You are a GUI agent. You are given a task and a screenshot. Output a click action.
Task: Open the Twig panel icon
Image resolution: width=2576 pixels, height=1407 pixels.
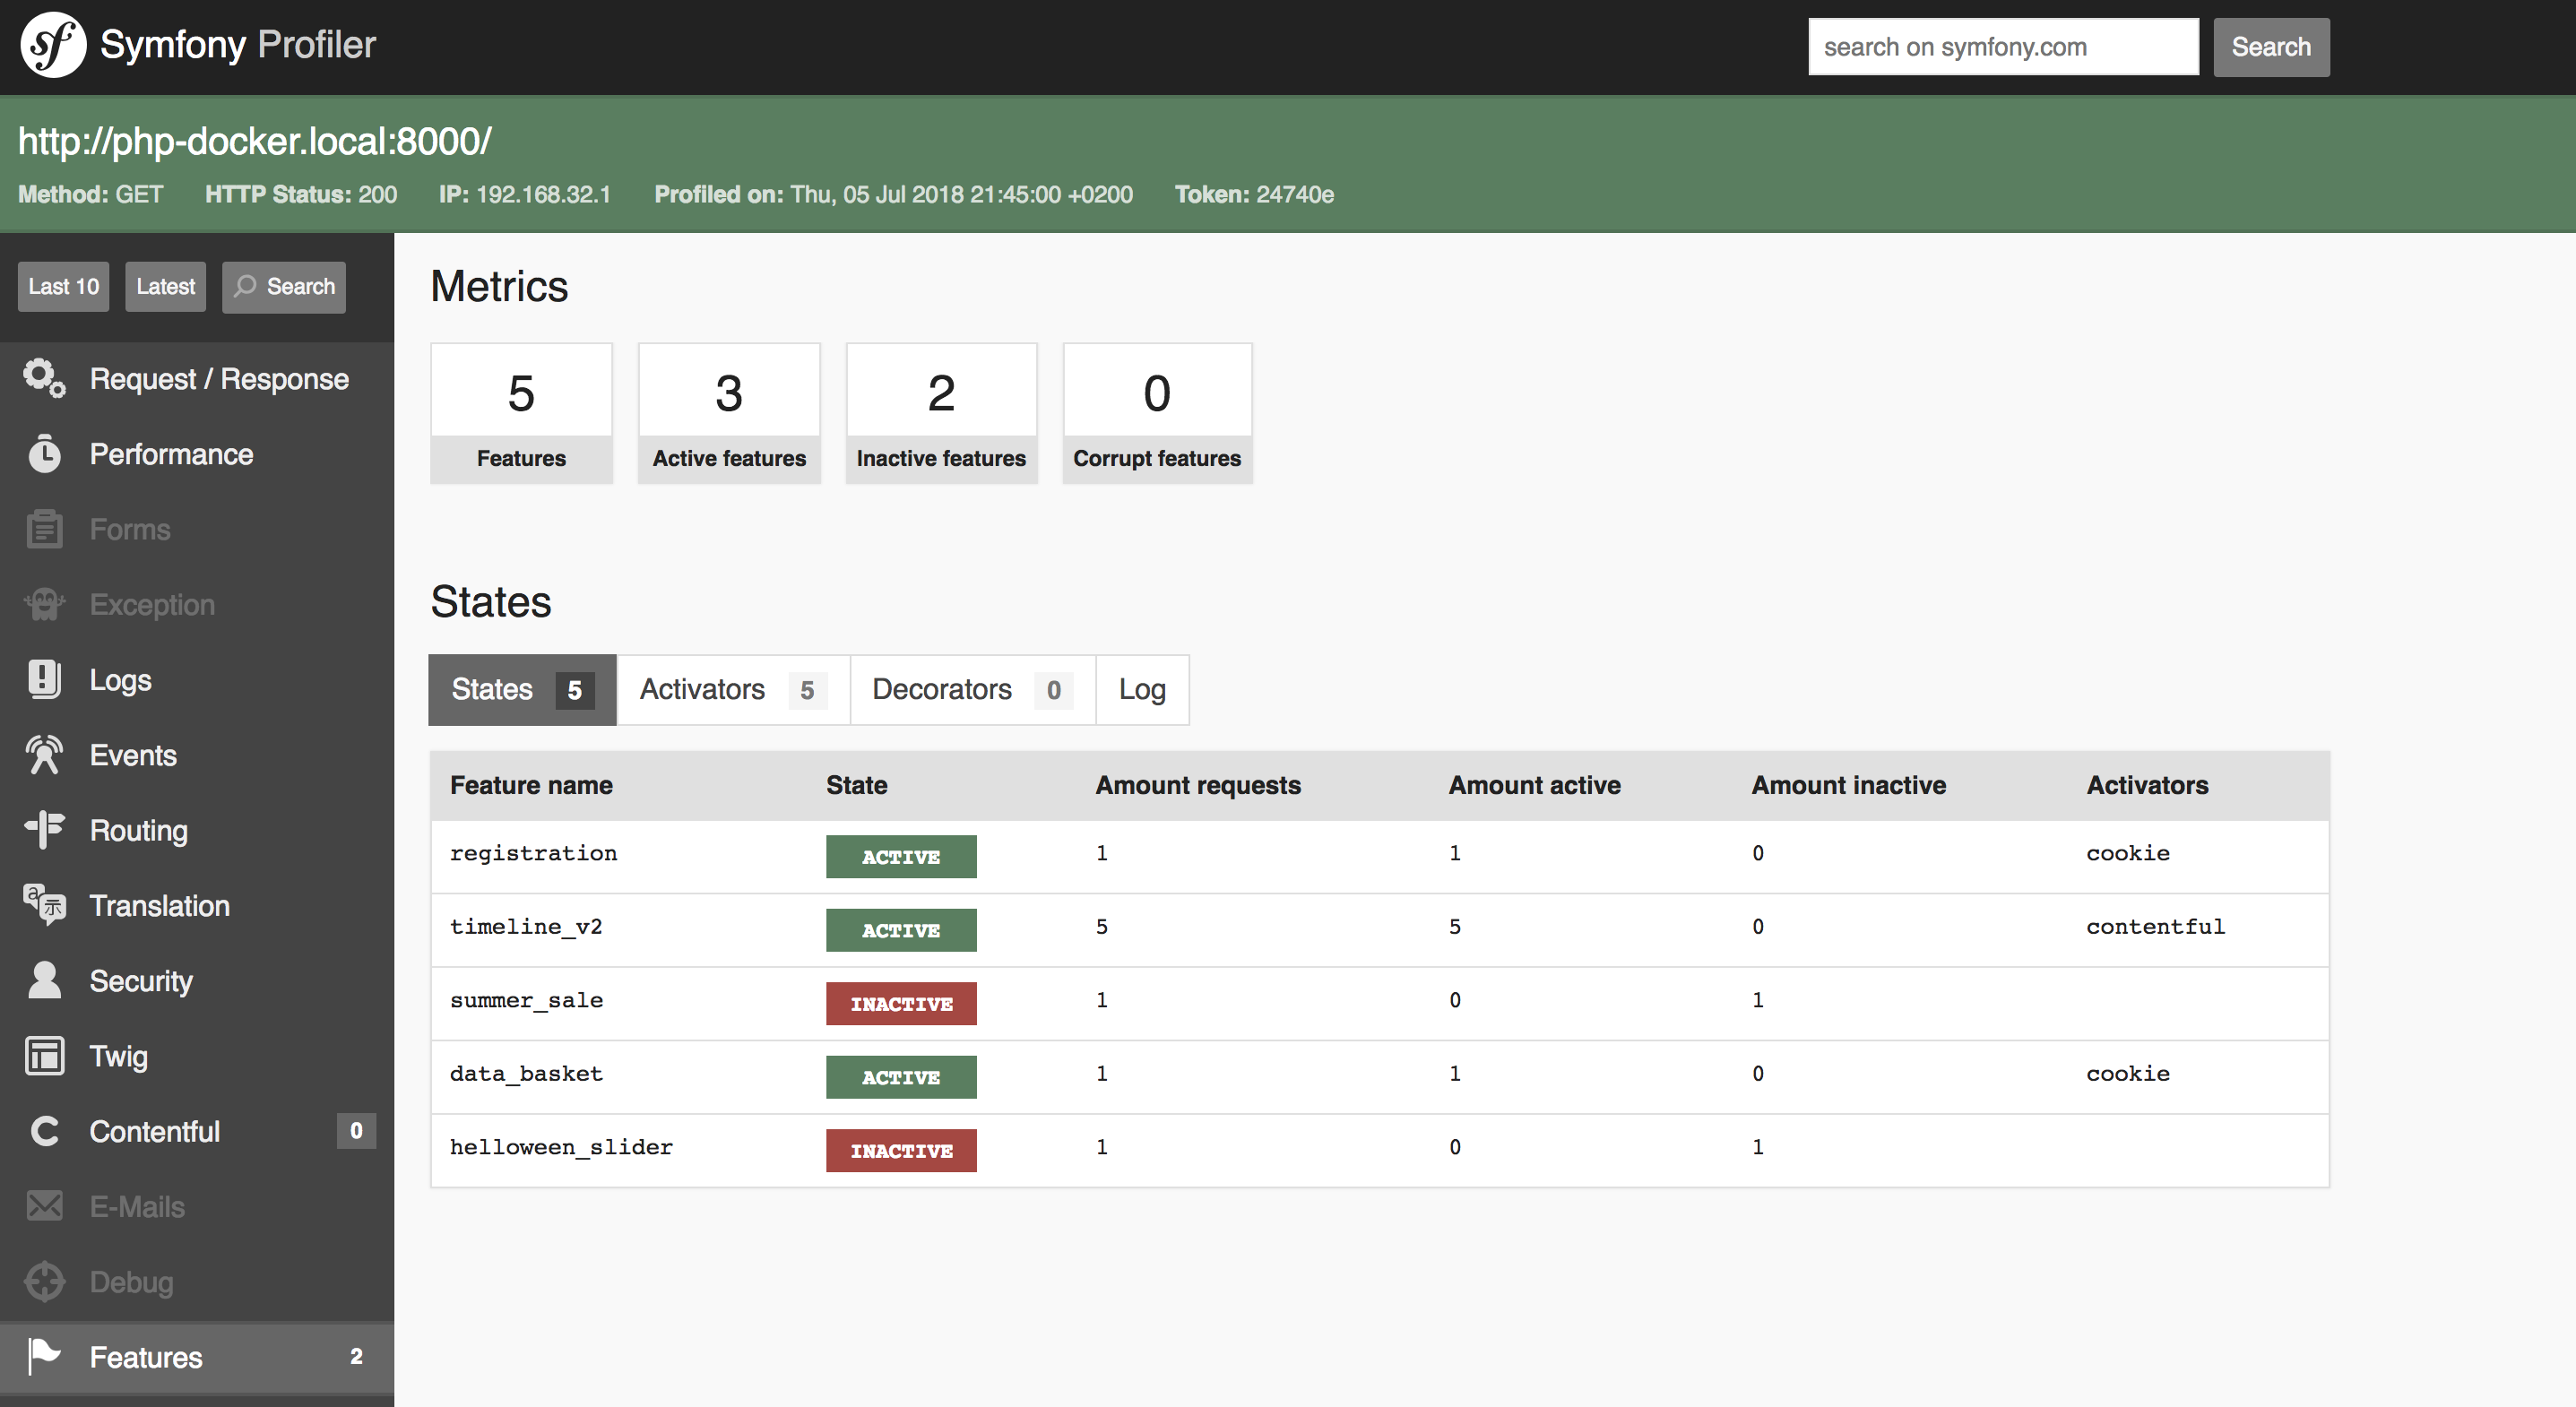(x=44, y=1056)
